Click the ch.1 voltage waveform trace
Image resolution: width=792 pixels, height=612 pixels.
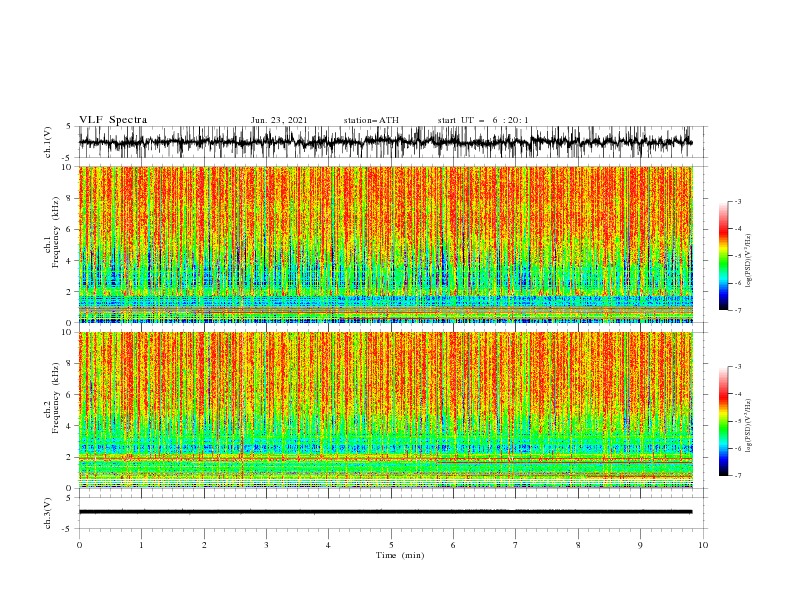click(385, 142)
